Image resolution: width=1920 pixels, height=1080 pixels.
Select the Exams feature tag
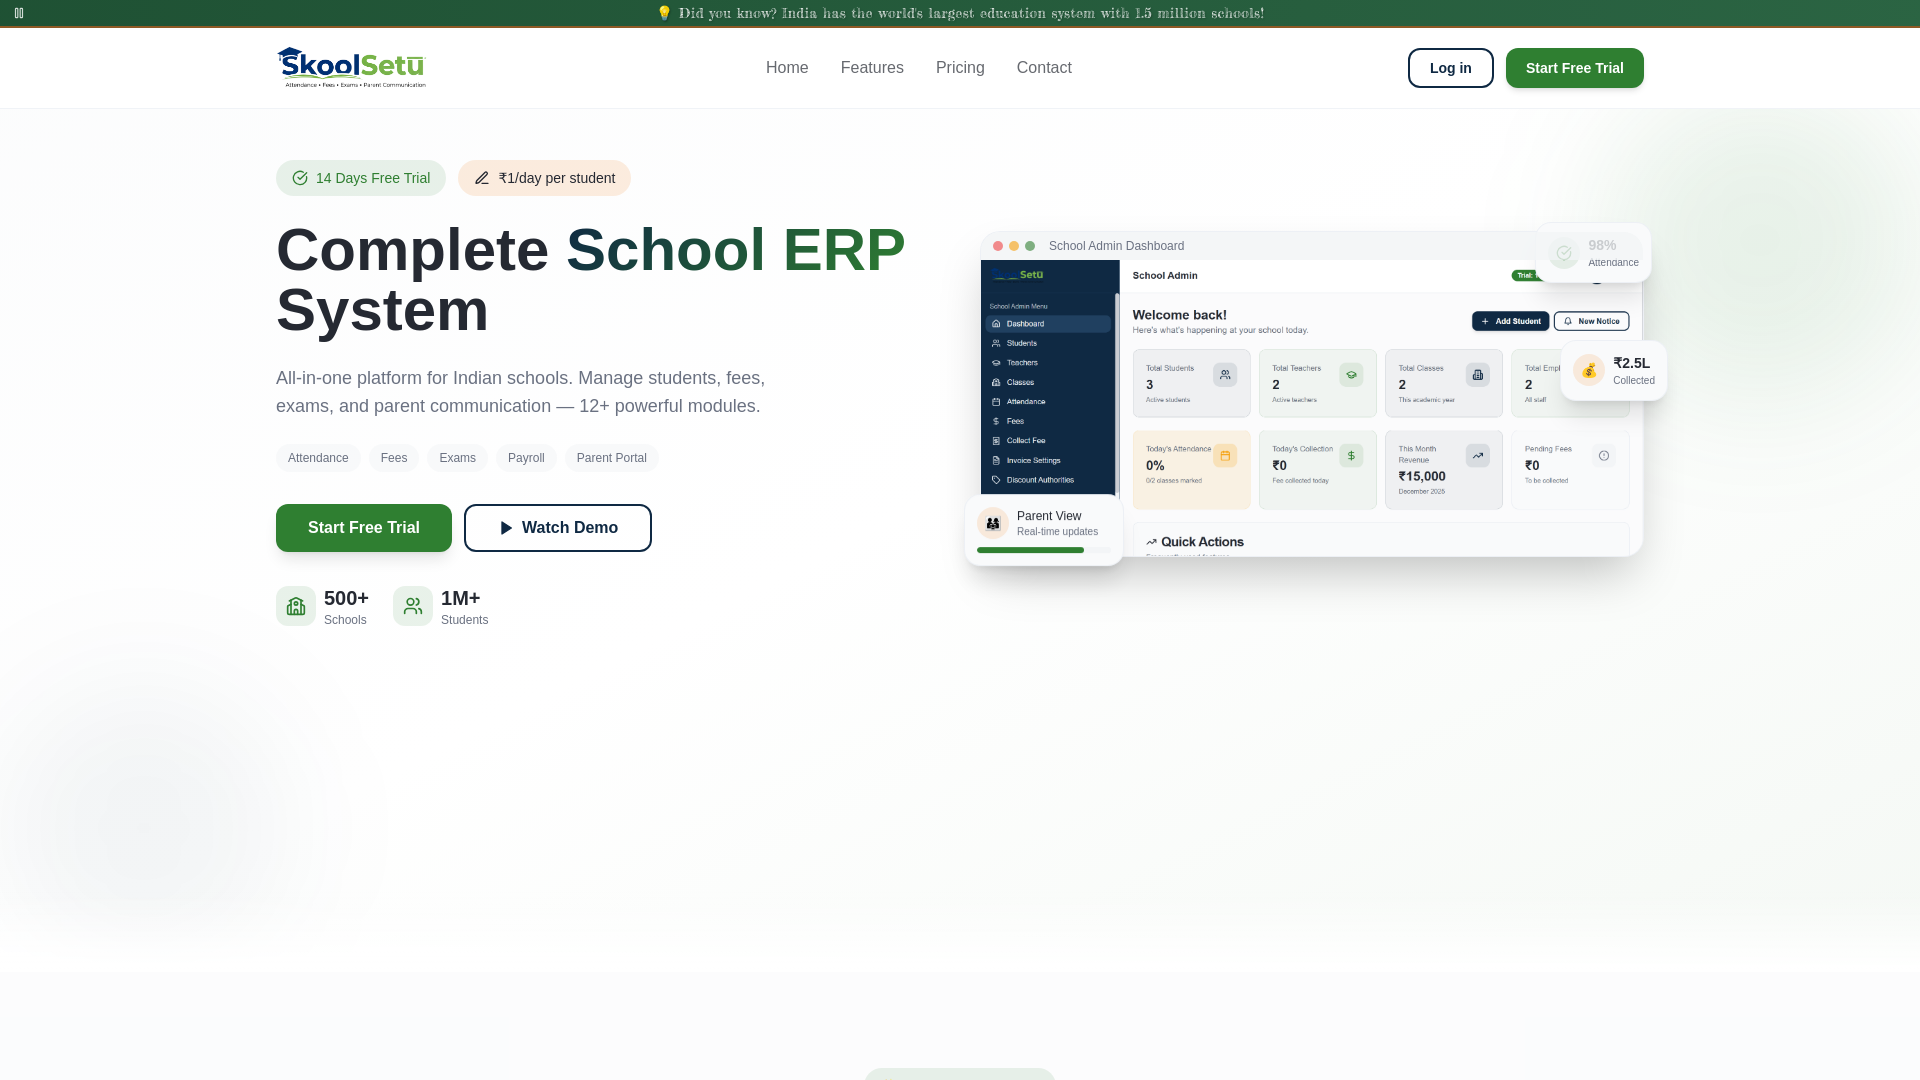(457, 458)
